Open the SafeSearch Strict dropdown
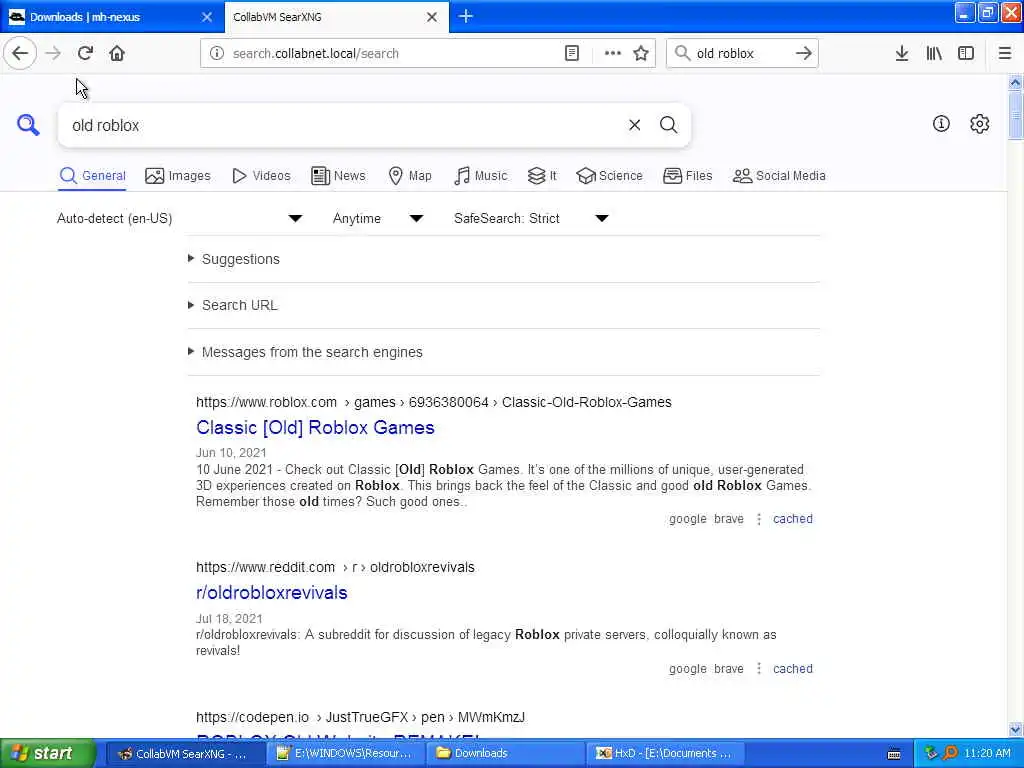The image size is (1024, 768). [x=531, y=218]
